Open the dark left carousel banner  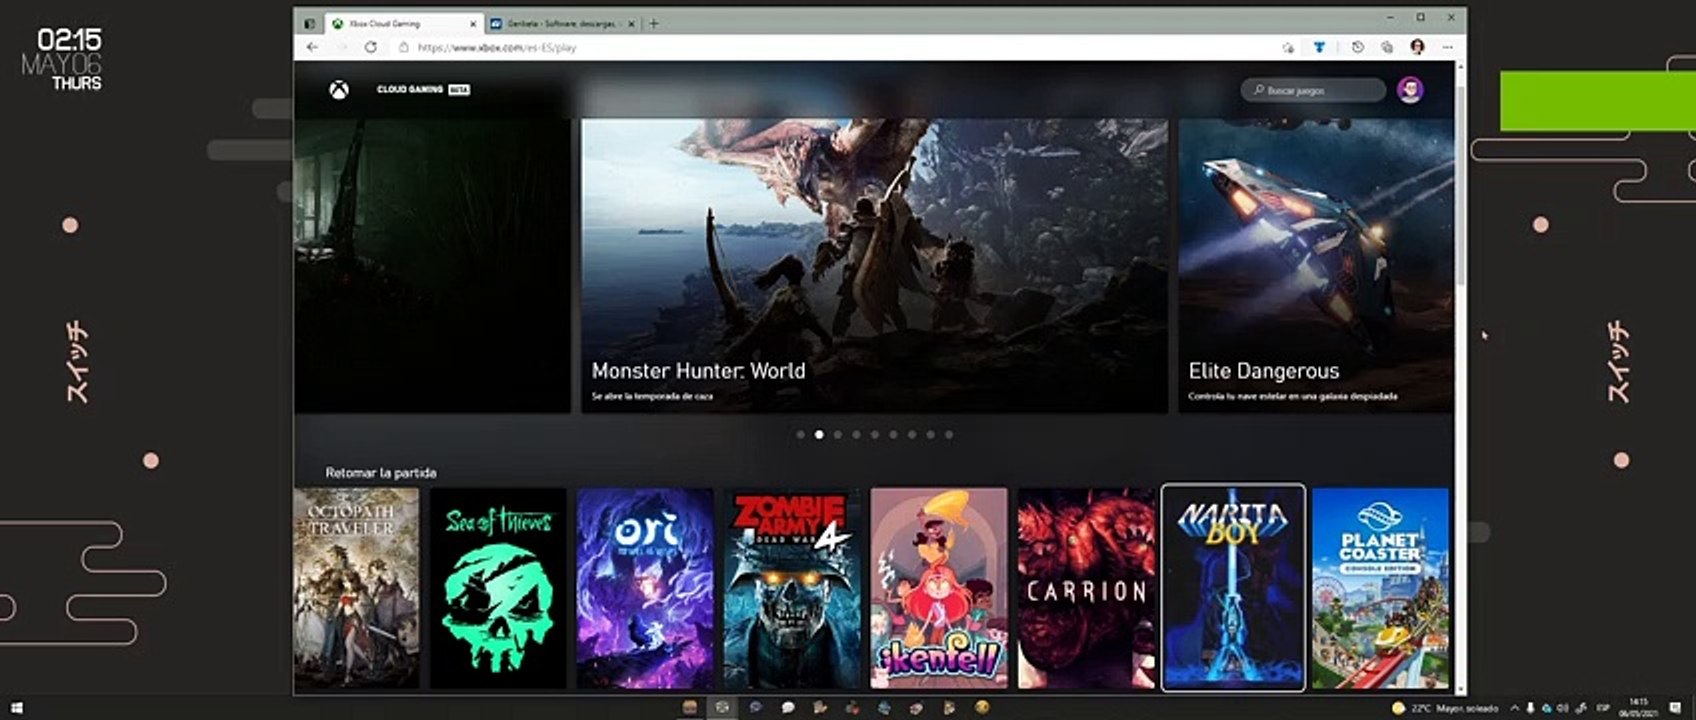point(432,265)
